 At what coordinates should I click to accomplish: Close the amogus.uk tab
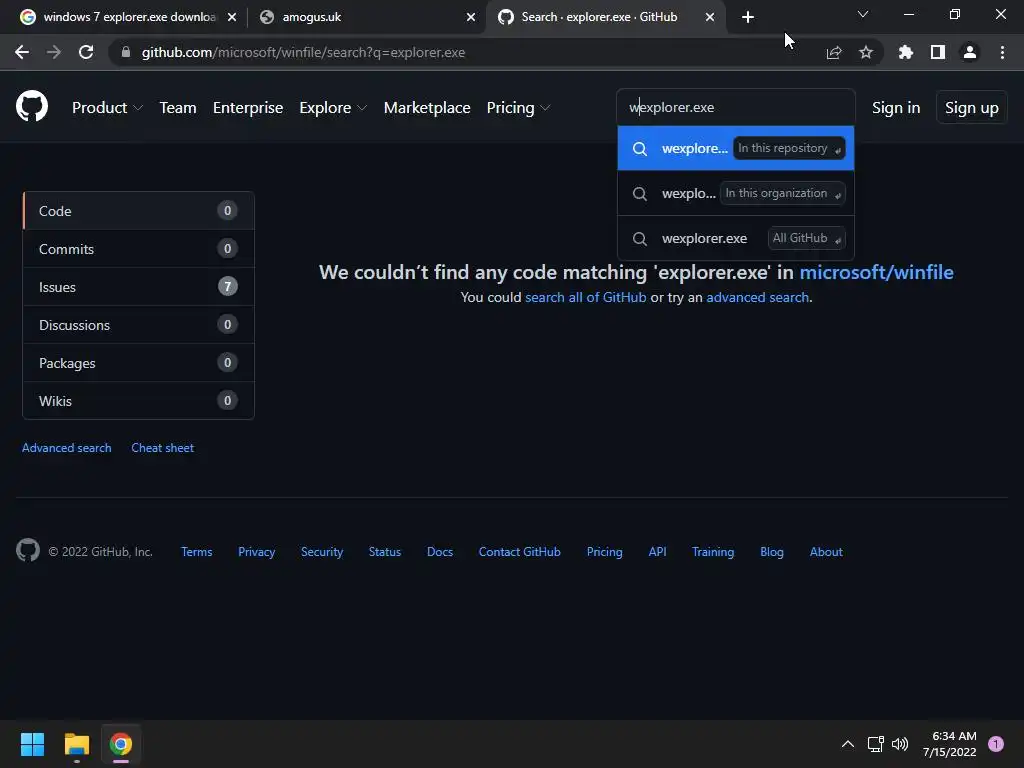(471, 17)
